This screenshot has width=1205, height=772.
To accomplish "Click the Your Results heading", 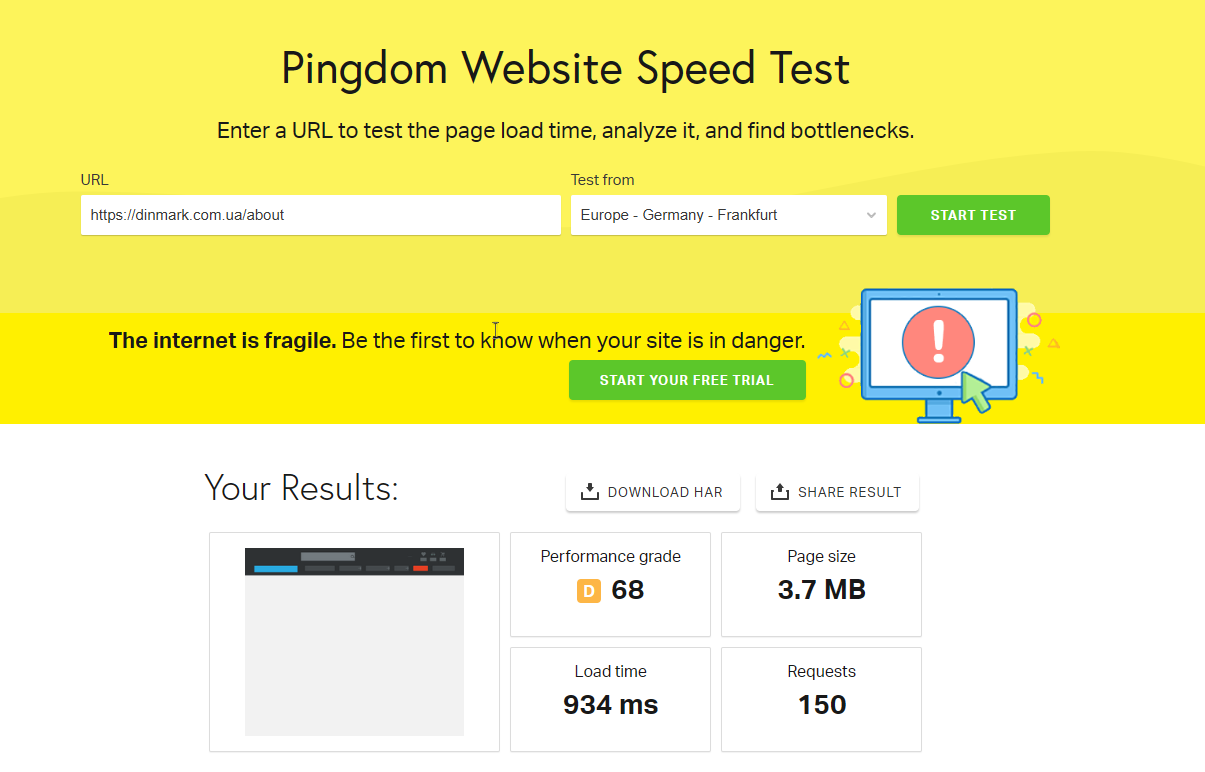I will tap(301, 488).
